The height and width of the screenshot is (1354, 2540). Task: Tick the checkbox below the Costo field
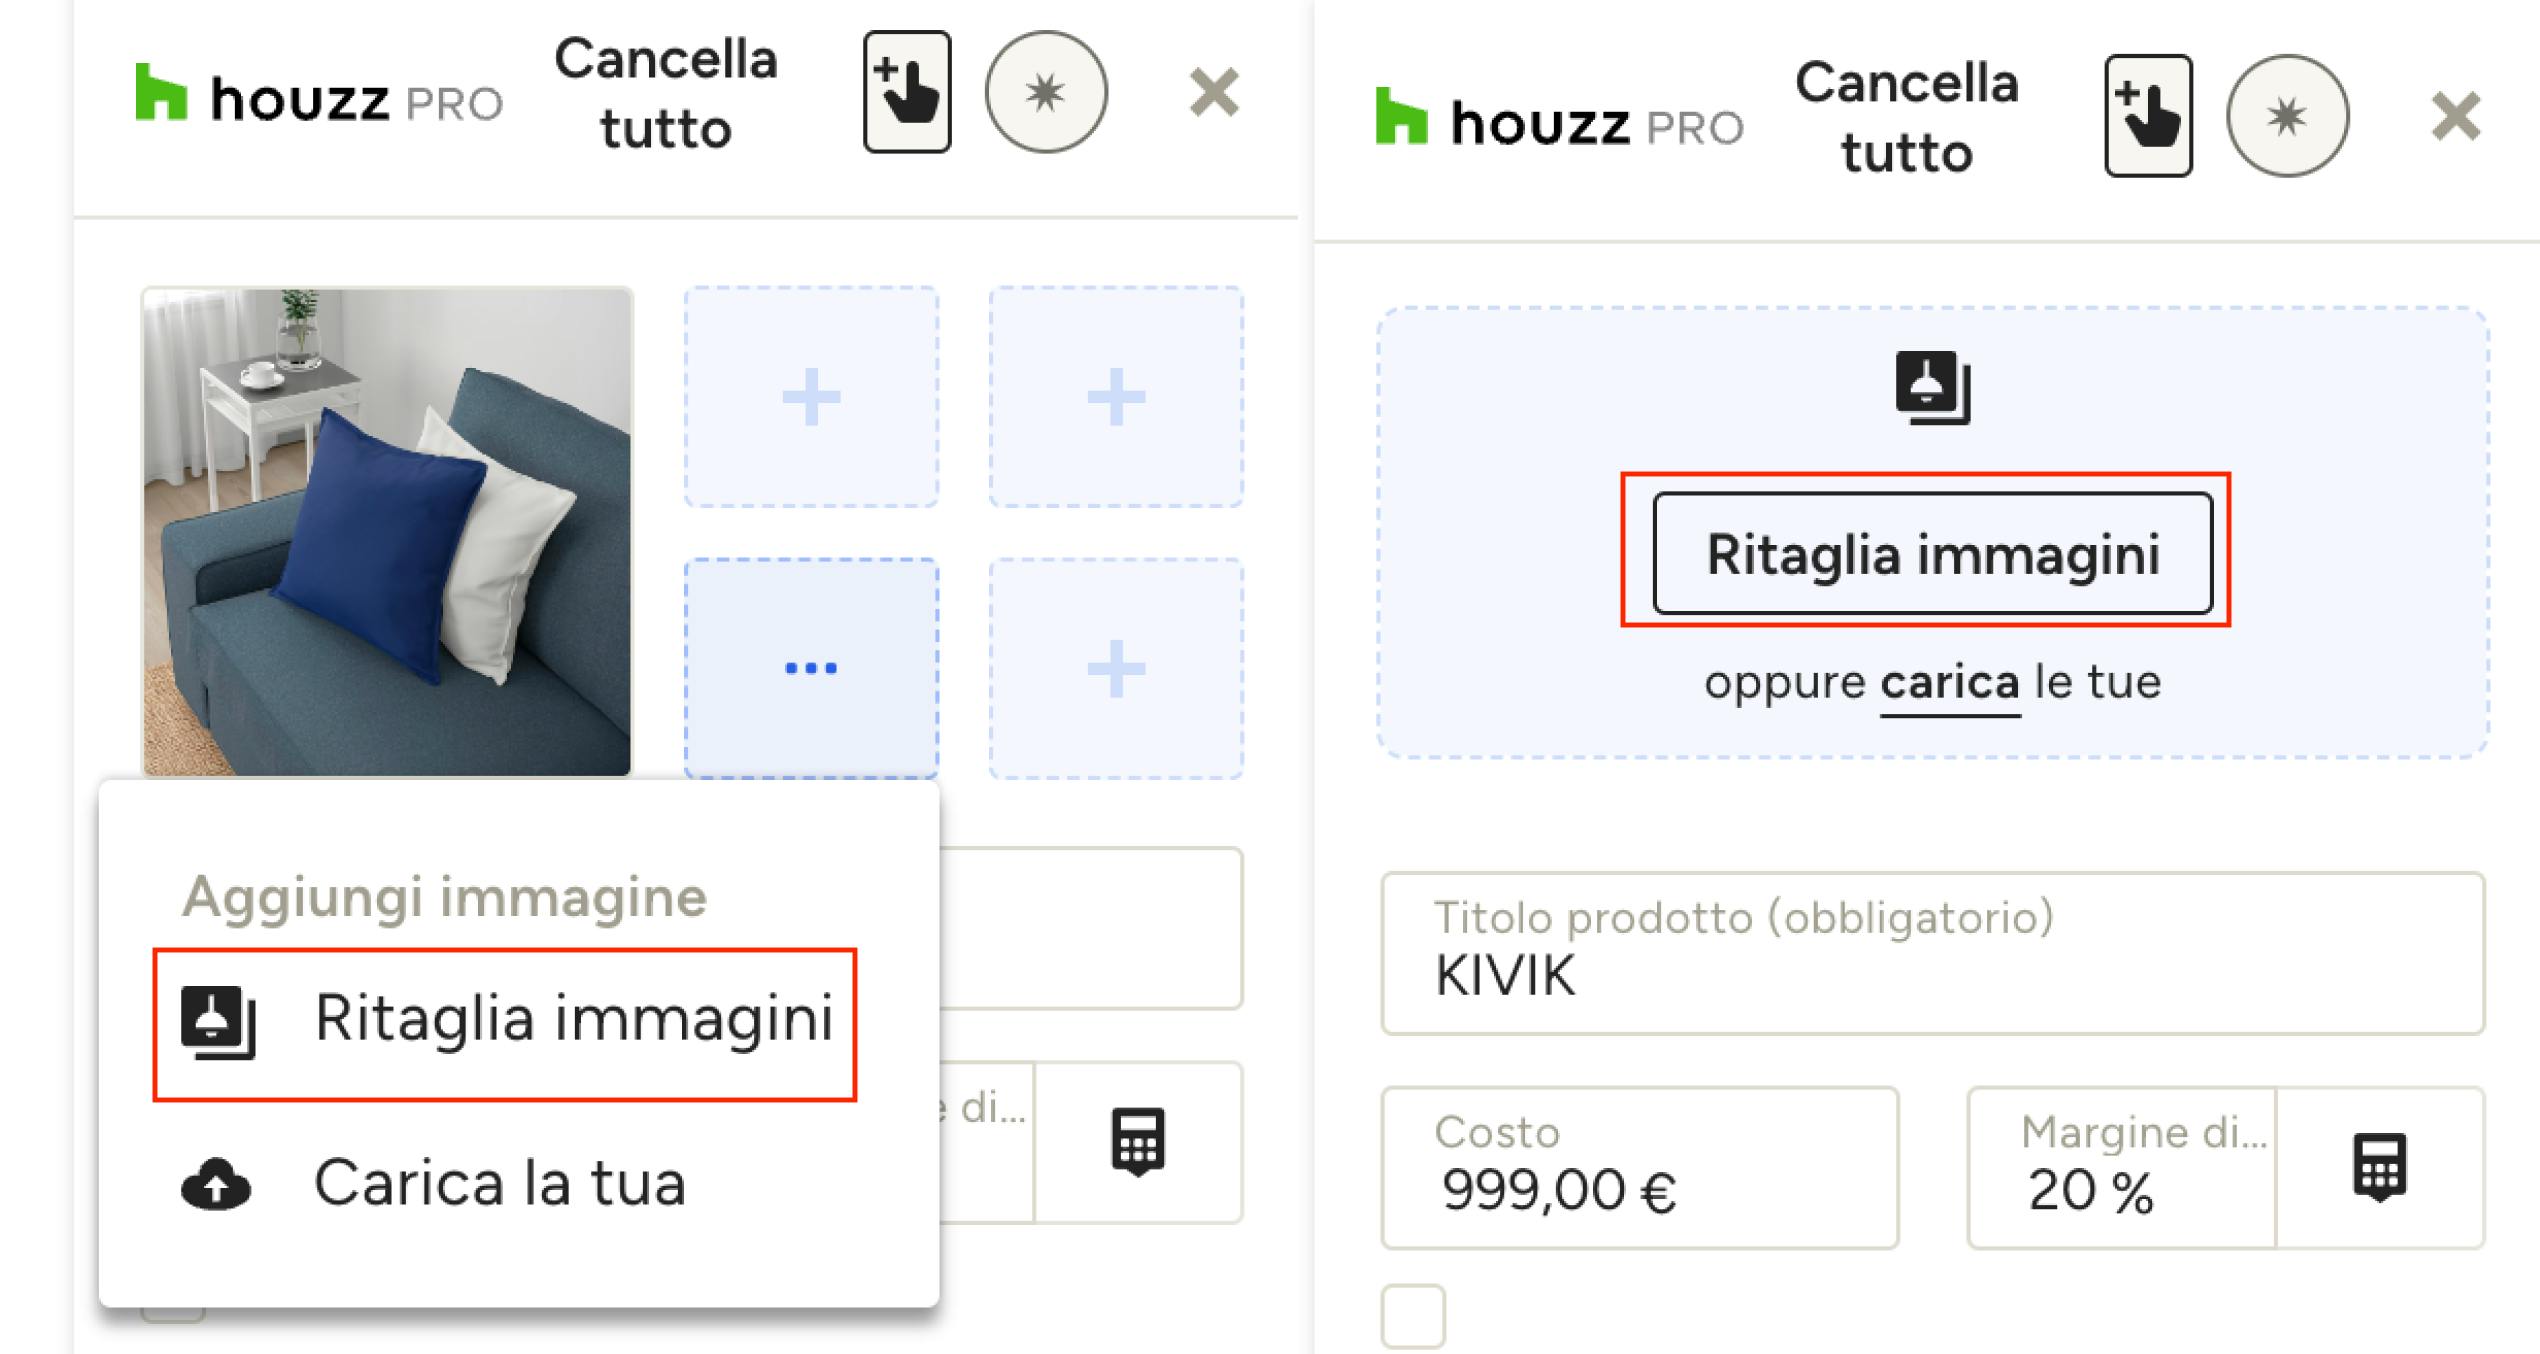coord(1413,1317)
